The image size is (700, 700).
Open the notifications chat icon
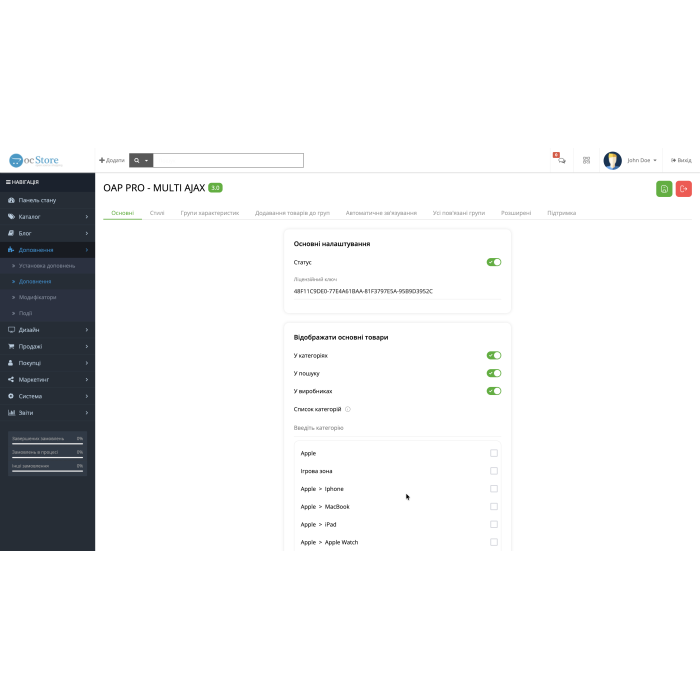coord(561,160)
